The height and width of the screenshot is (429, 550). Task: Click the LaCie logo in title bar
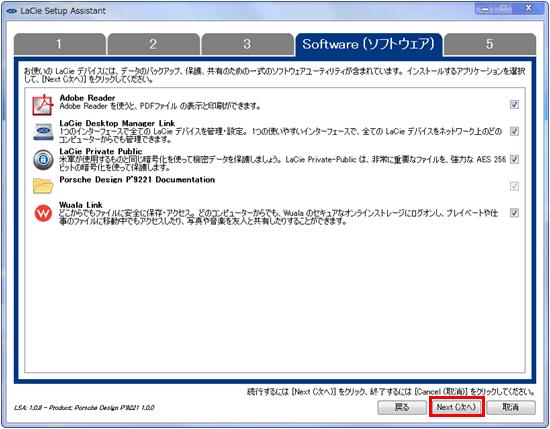tap(12, 11)
